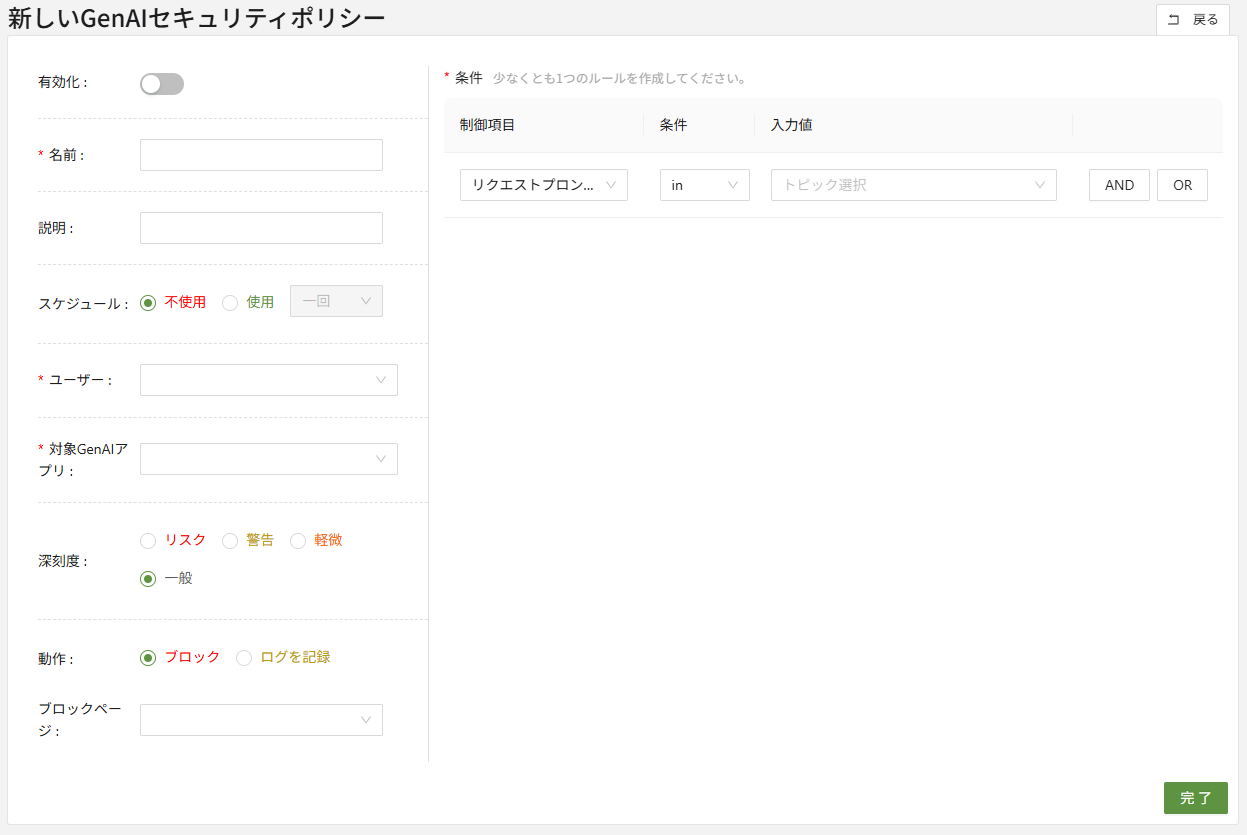Image resolution: width=1247 pixels, height=835 pixels.
Task: Open the リクエストプロンプト control item dropdown
Action: click(543, 185)
